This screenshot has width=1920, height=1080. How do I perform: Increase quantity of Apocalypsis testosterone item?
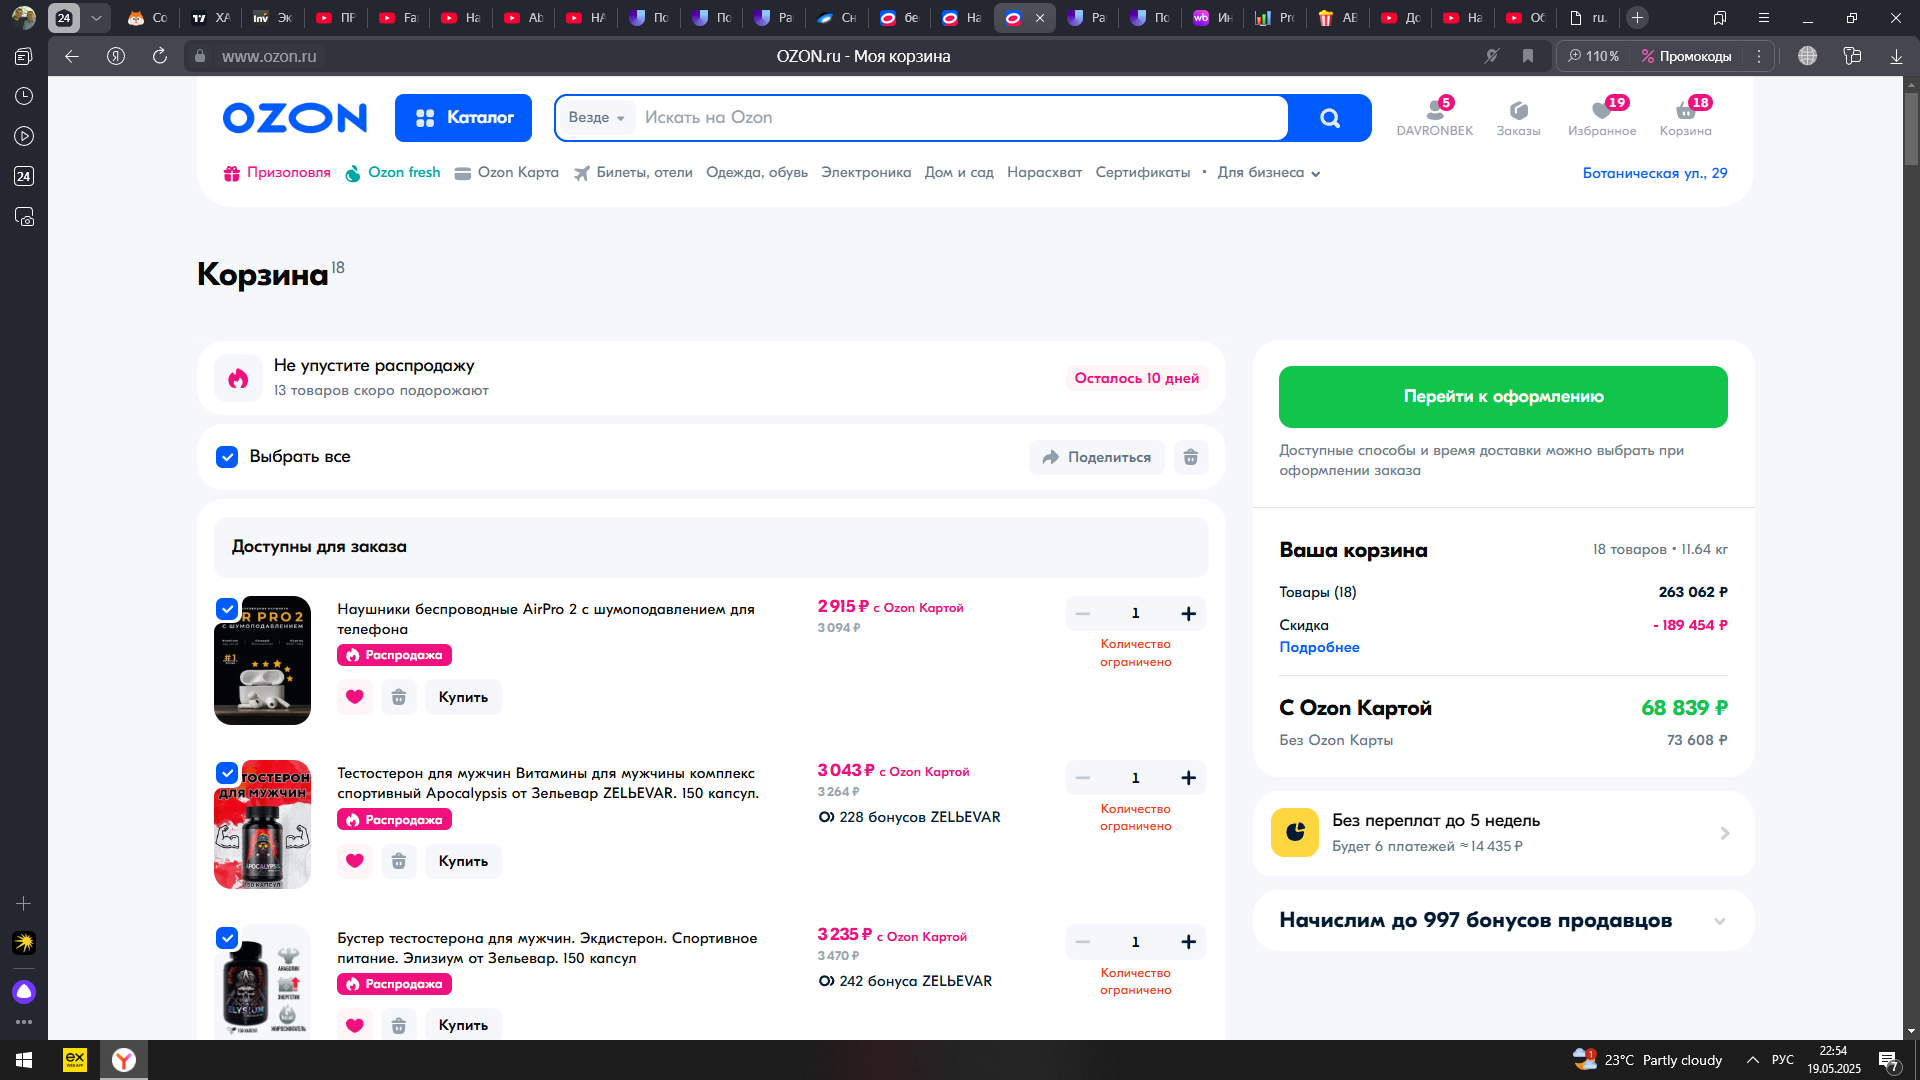click(1188, 778)
